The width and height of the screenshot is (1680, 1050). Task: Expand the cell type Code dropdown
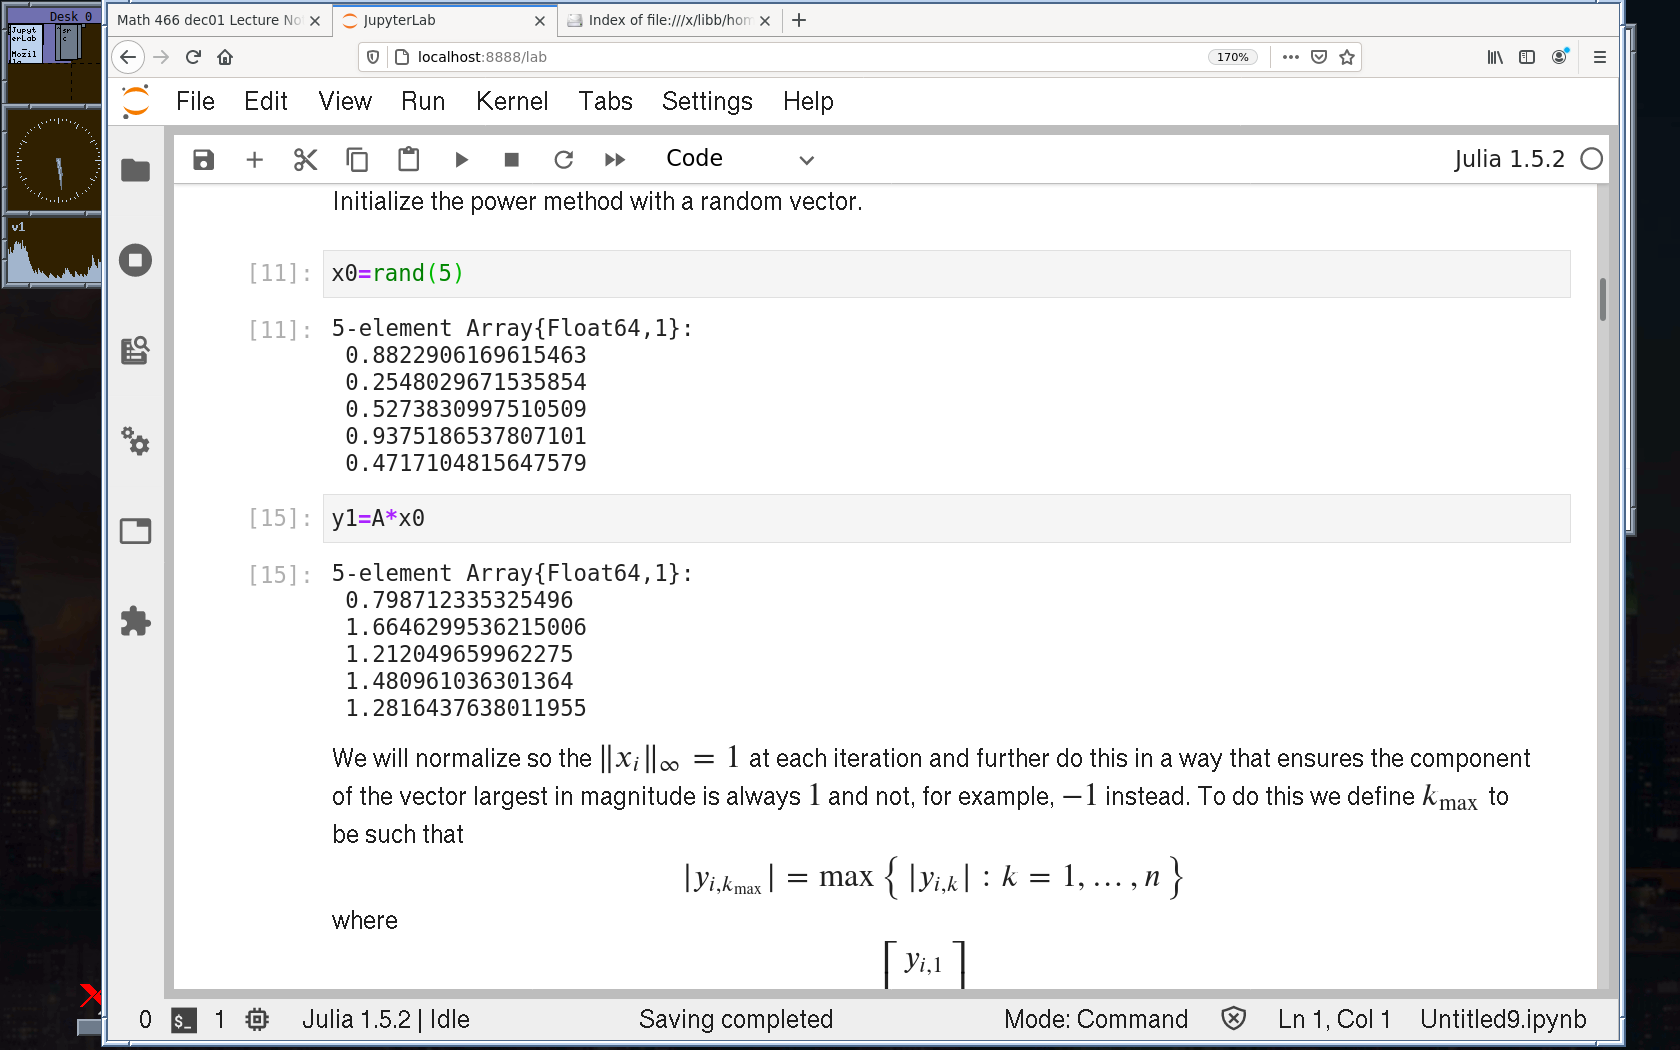pyautogui.click(x=740, y=159)
